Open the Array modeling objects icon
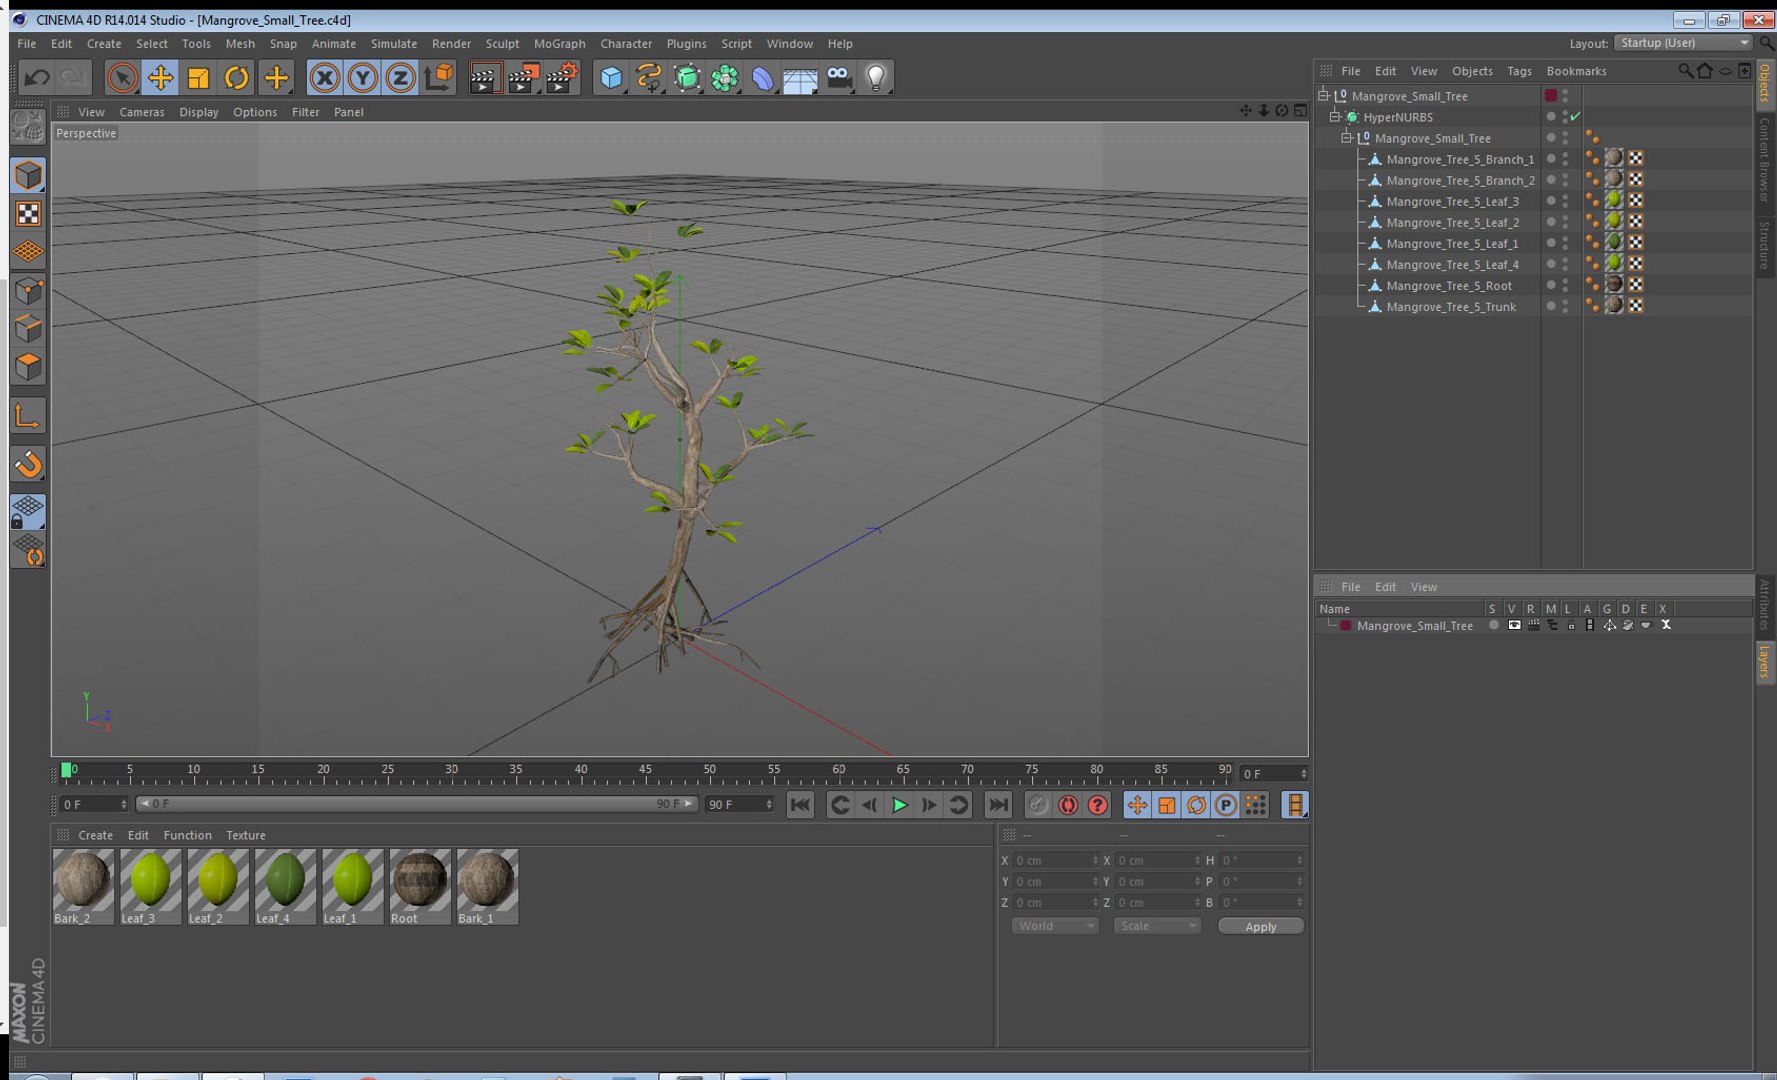The height and width of the screenshot is (1080, 1777). pos(725,78)
